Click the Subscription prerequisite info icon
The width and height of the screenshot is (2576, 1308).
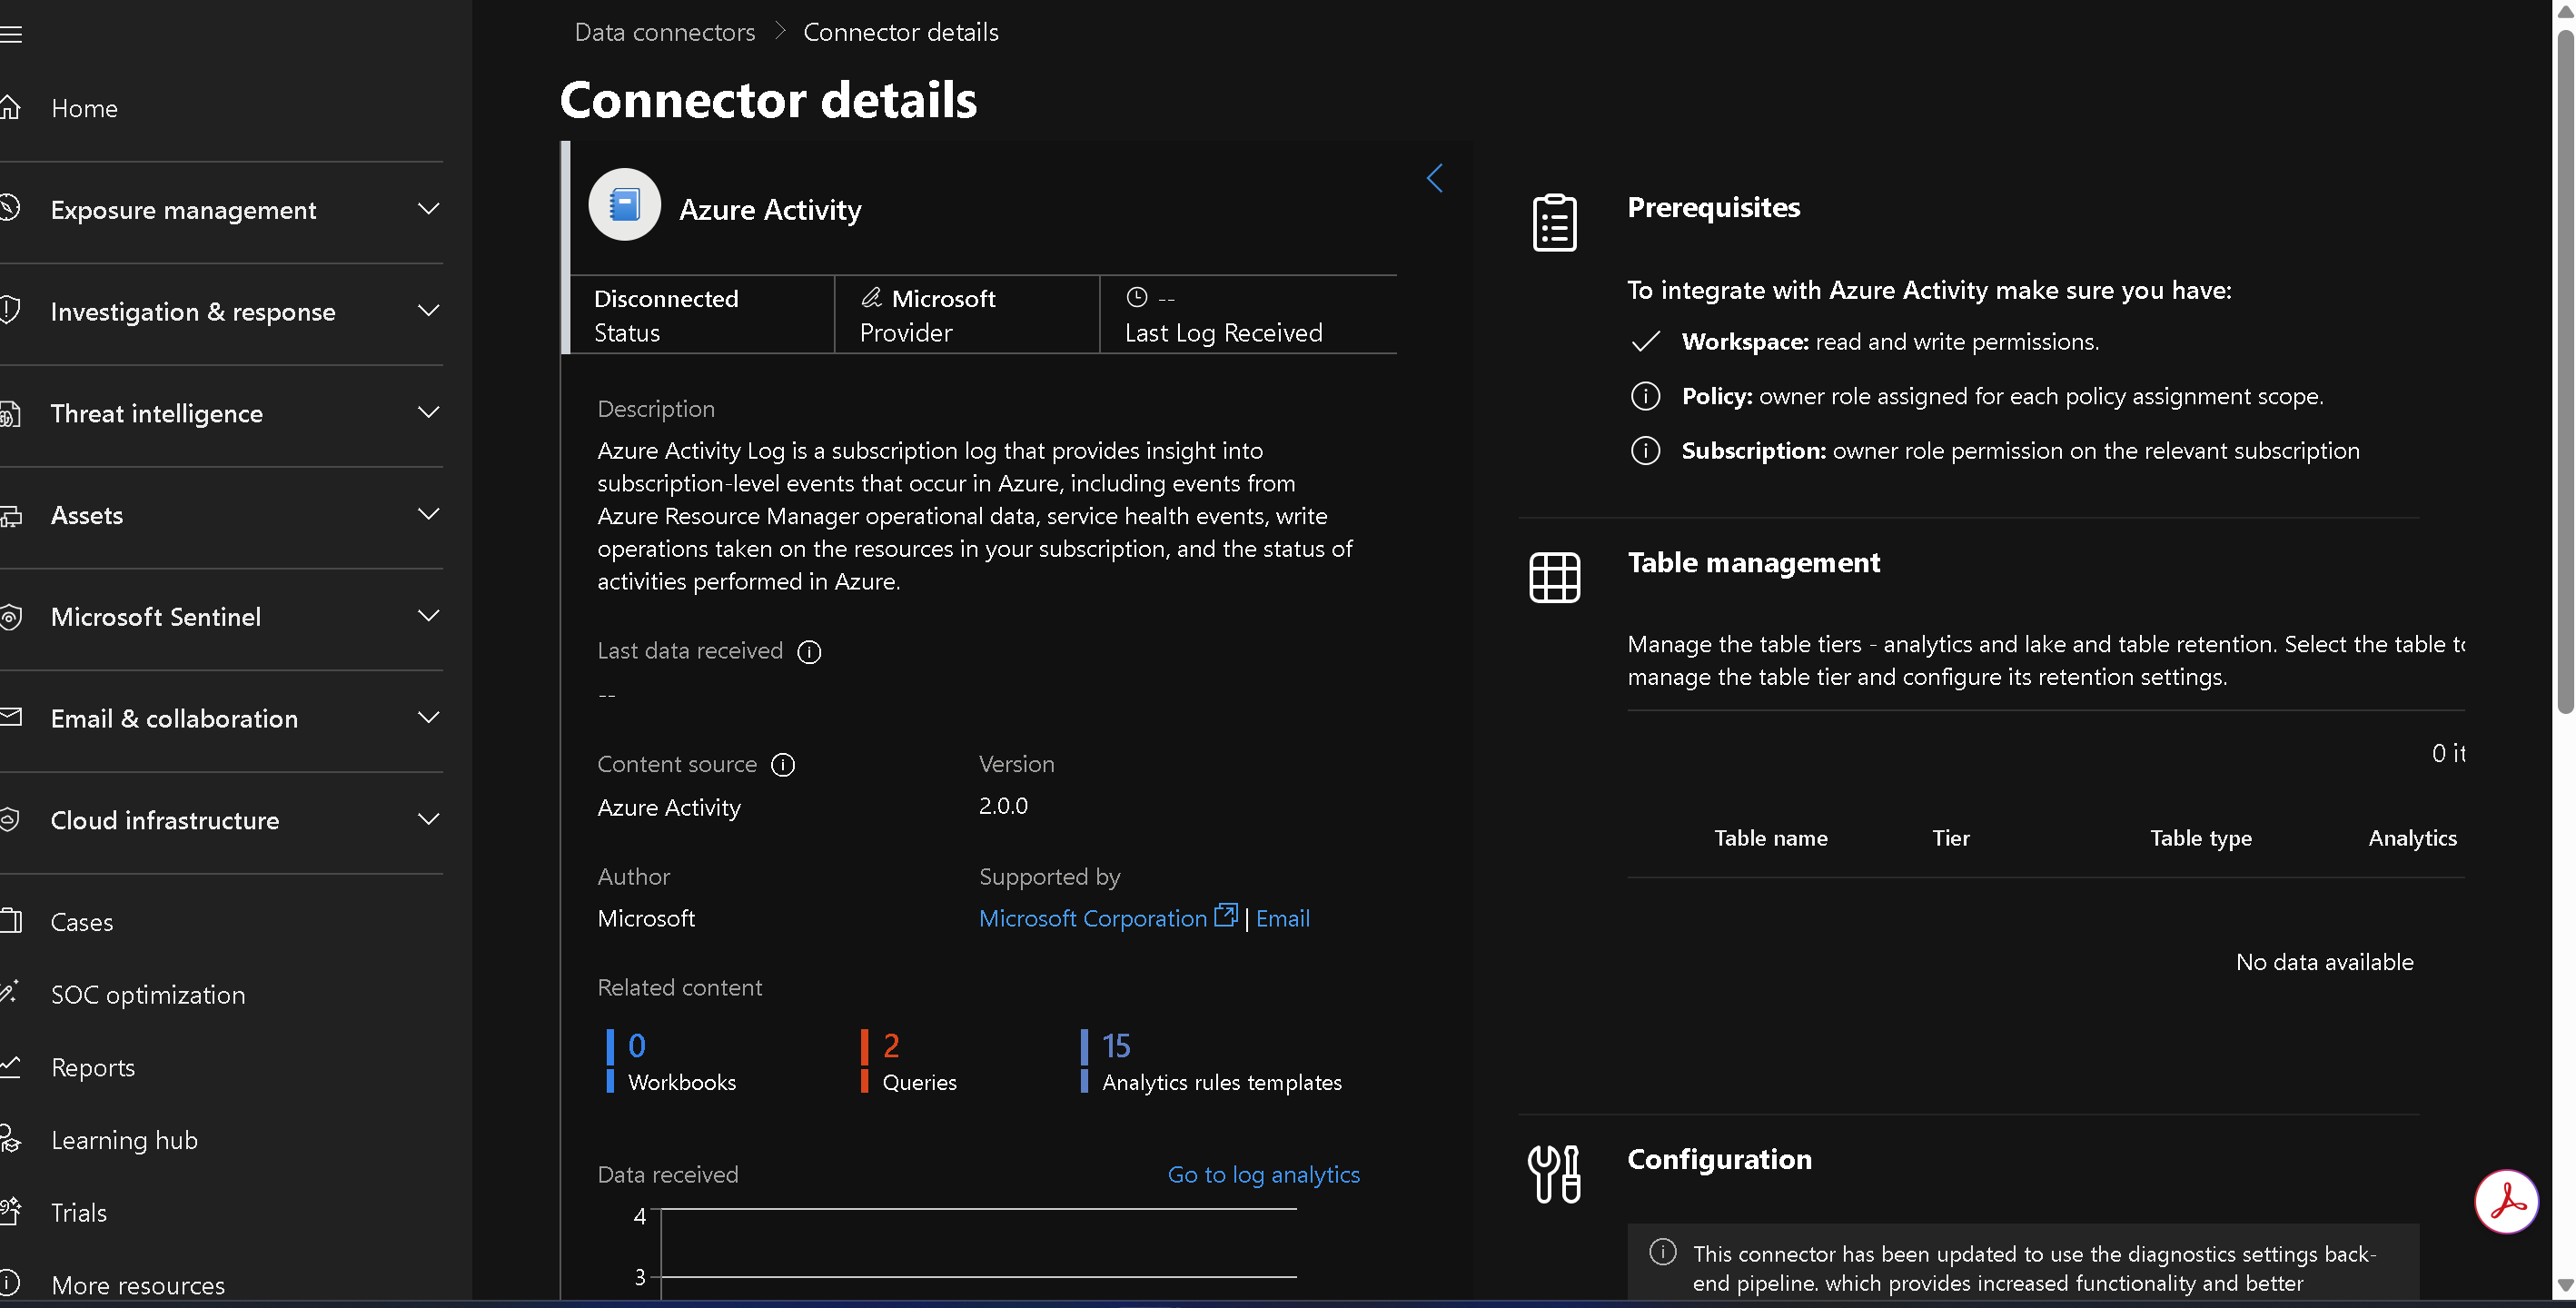1645,451
